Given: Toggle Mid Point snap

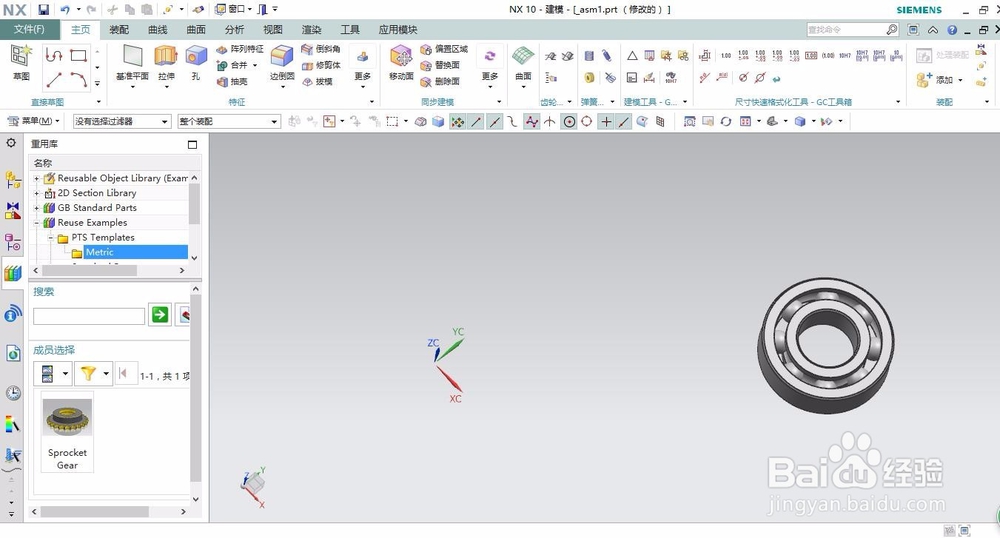Looking at the screenshot, I should 495,122.
